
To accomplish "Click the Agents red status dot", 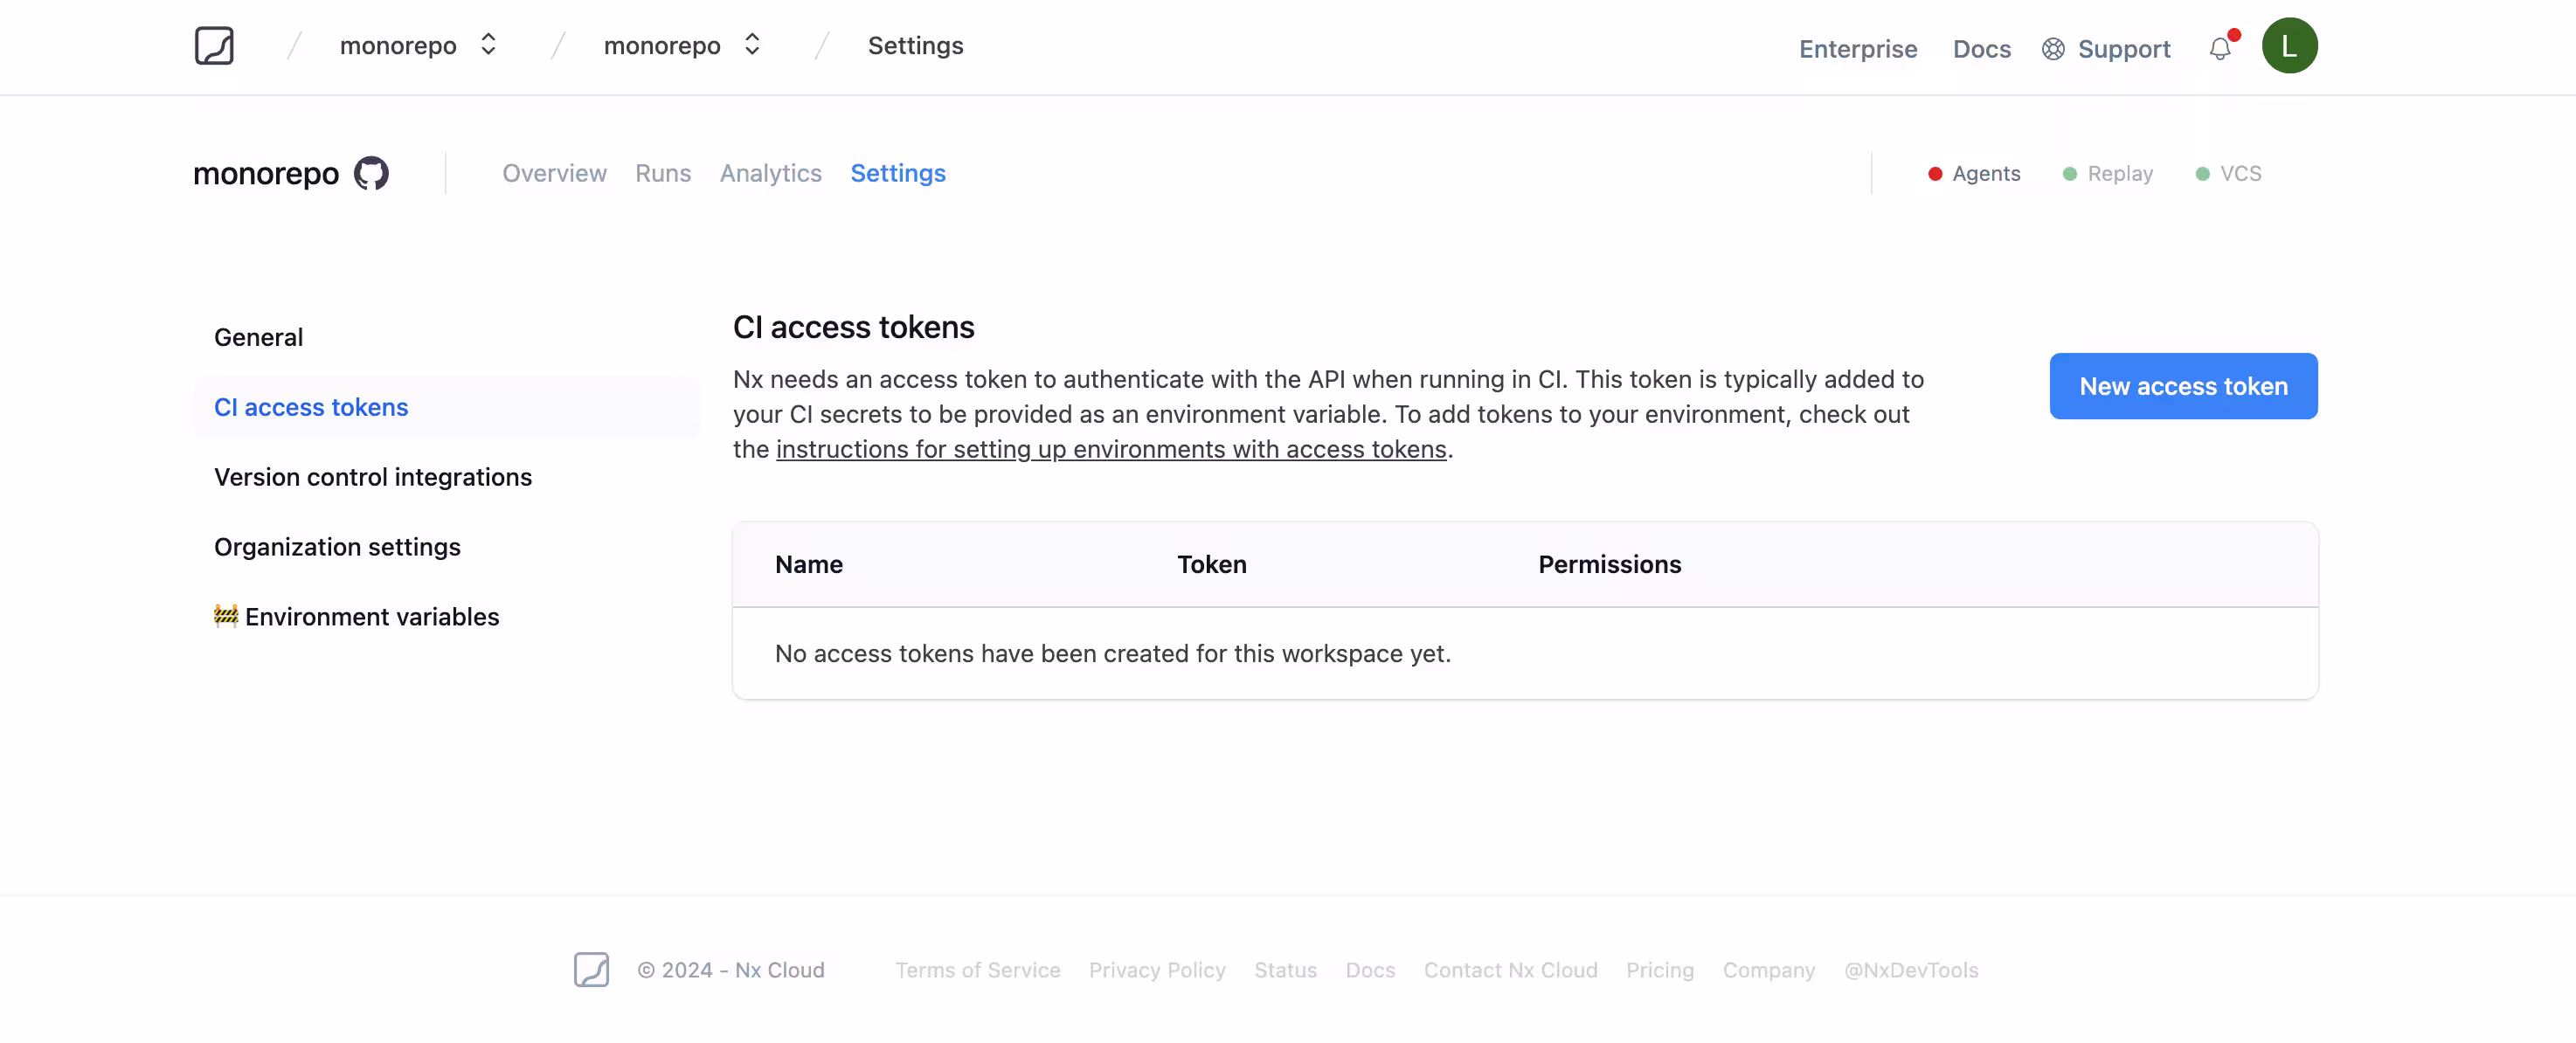I will pyautogui.click(x=1935, y=174).
